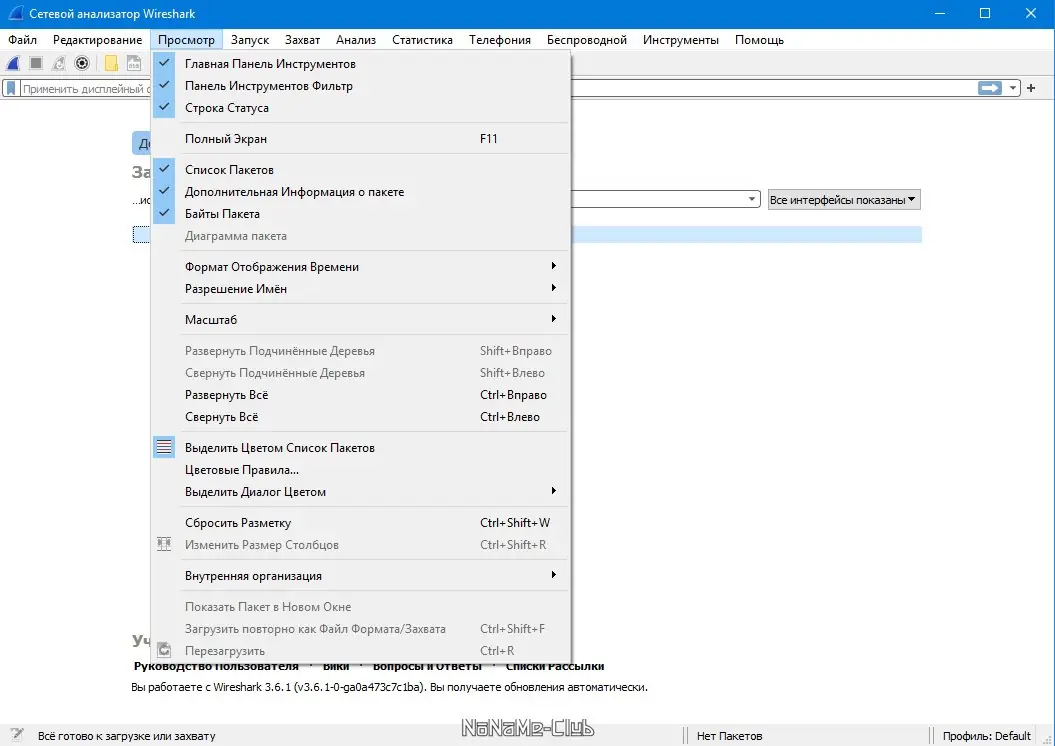
Task: Click the restart capture icon in toolbar
Action: [59, 63]
